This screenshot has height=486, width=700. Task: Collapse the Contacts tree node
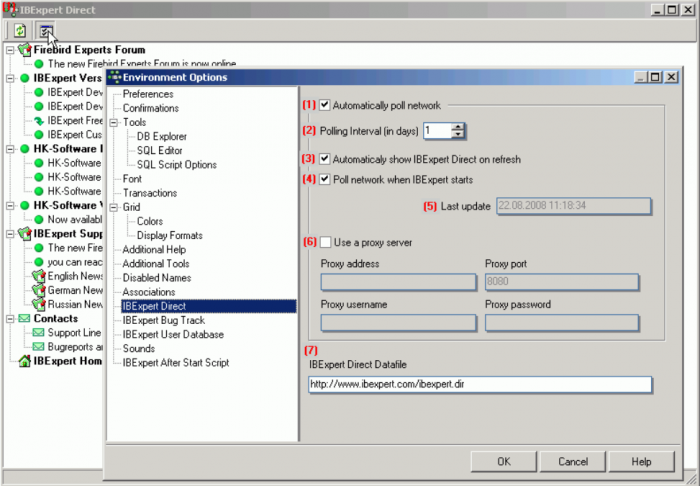coord(10,319)
